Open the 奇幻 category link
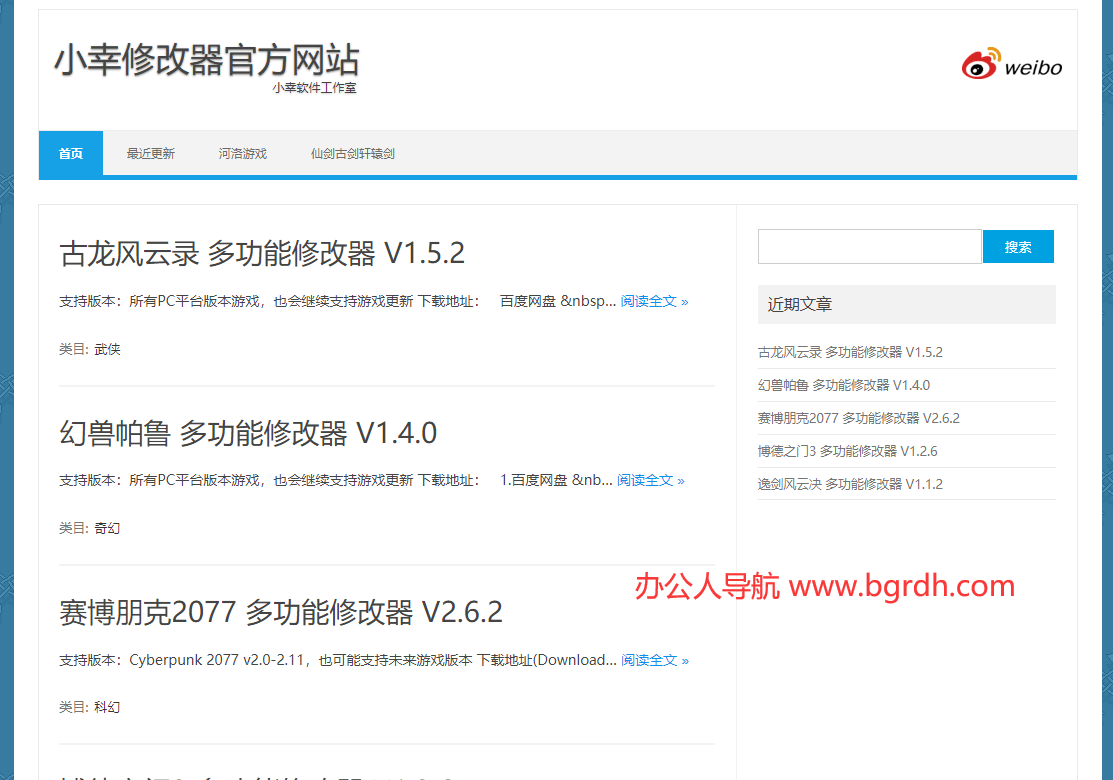The width and height of the screenshot is (1113, 780). [x=110, y=528]
